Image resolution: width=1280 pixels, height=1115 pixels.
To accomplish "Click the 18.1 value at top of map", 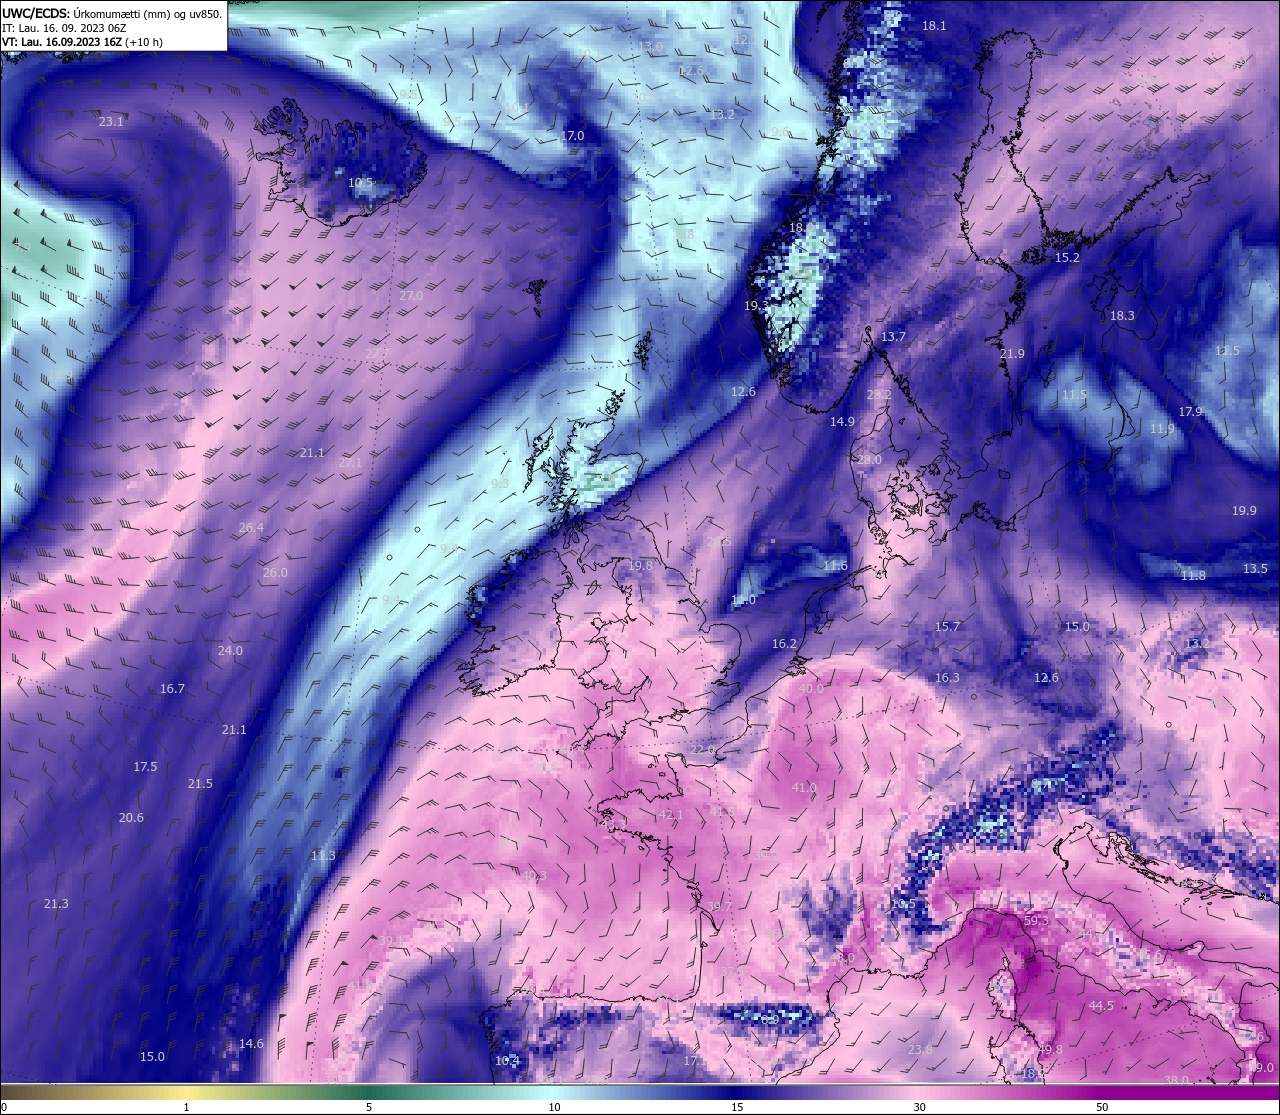I will pos(934,26).
